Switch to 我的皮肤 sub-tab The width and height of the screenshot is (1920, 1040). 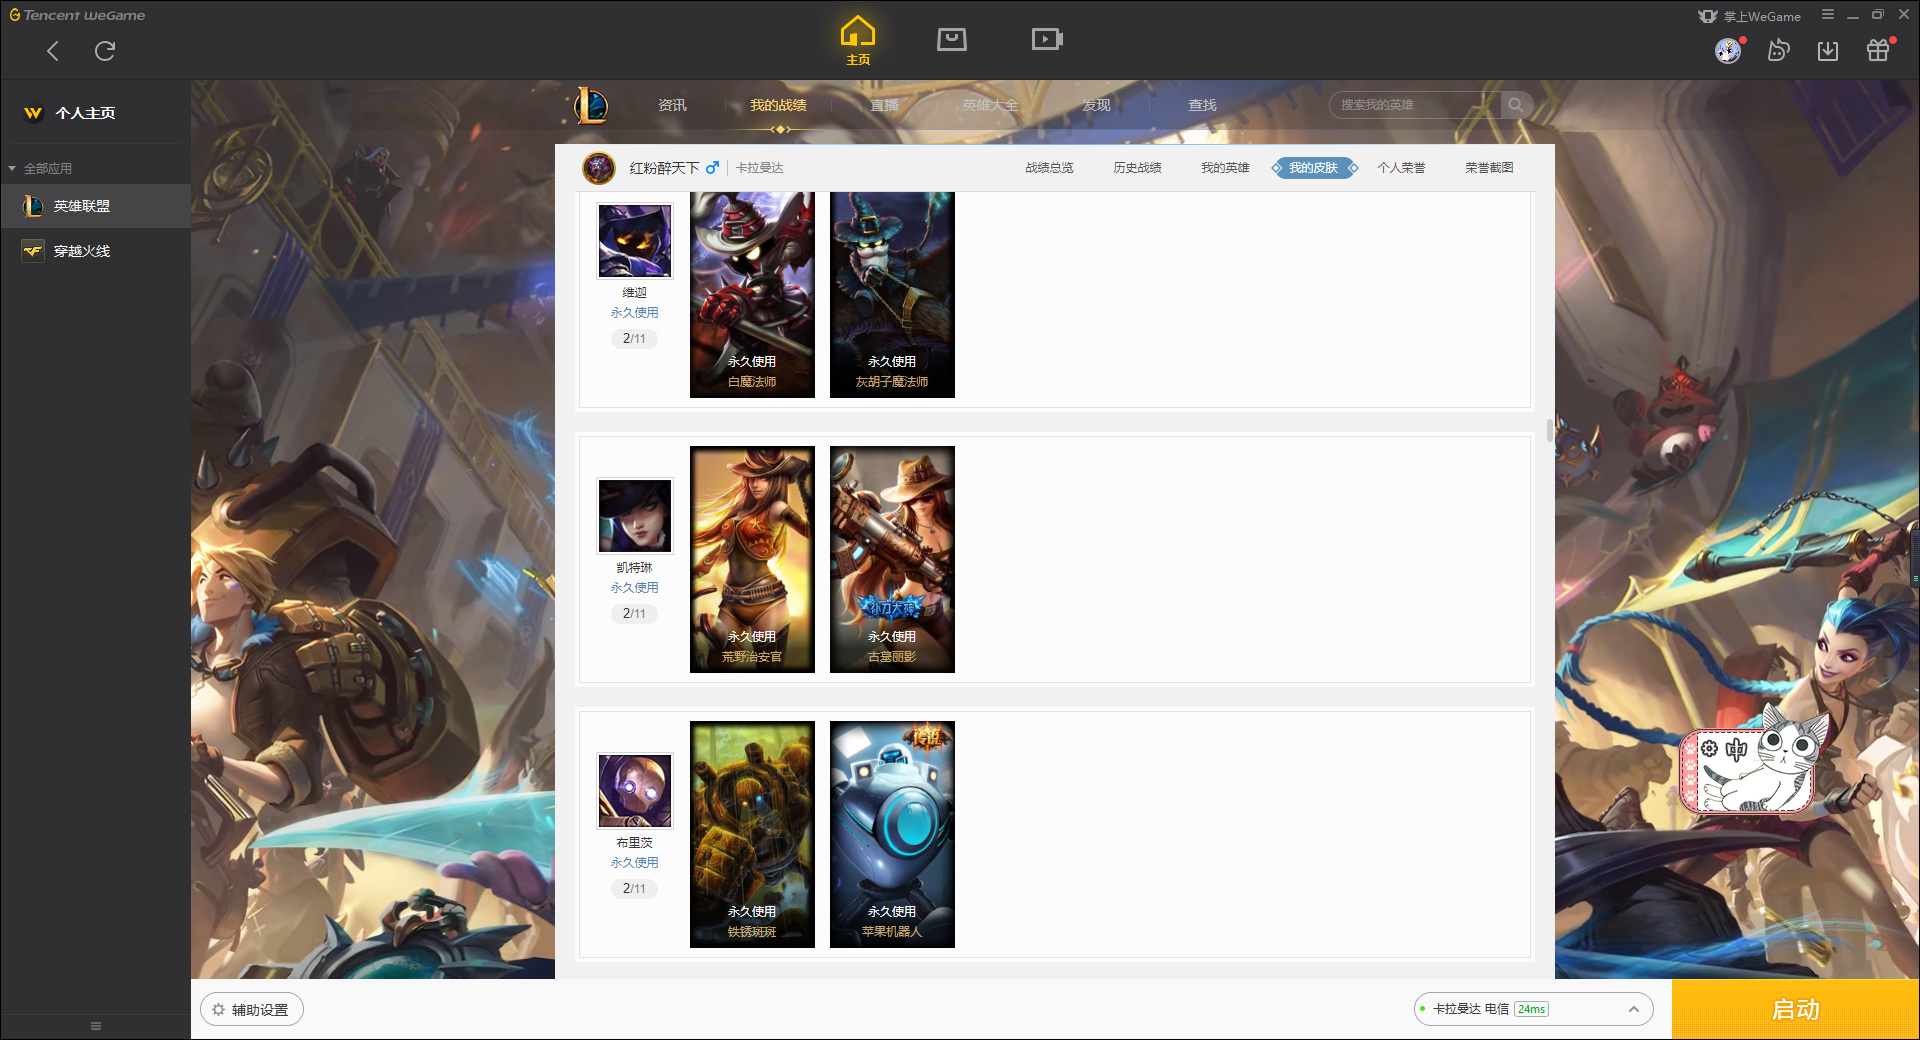pyautogui.click(x=1314, y=168)
